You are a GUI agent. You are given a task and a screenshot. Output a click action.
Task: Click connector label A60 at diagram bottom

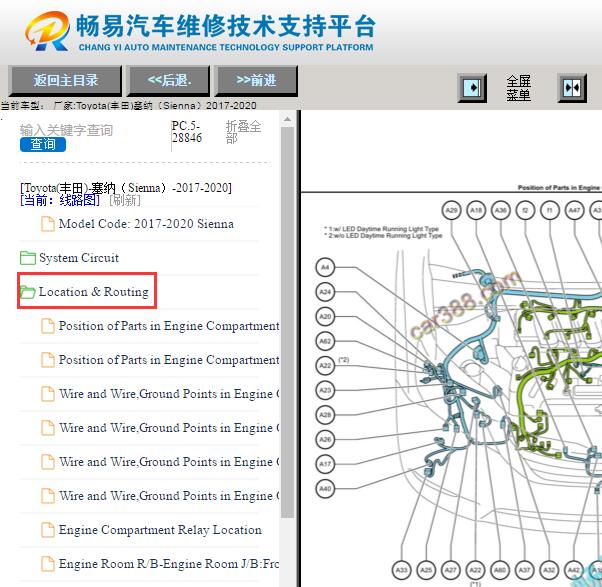tap(500, 570)
